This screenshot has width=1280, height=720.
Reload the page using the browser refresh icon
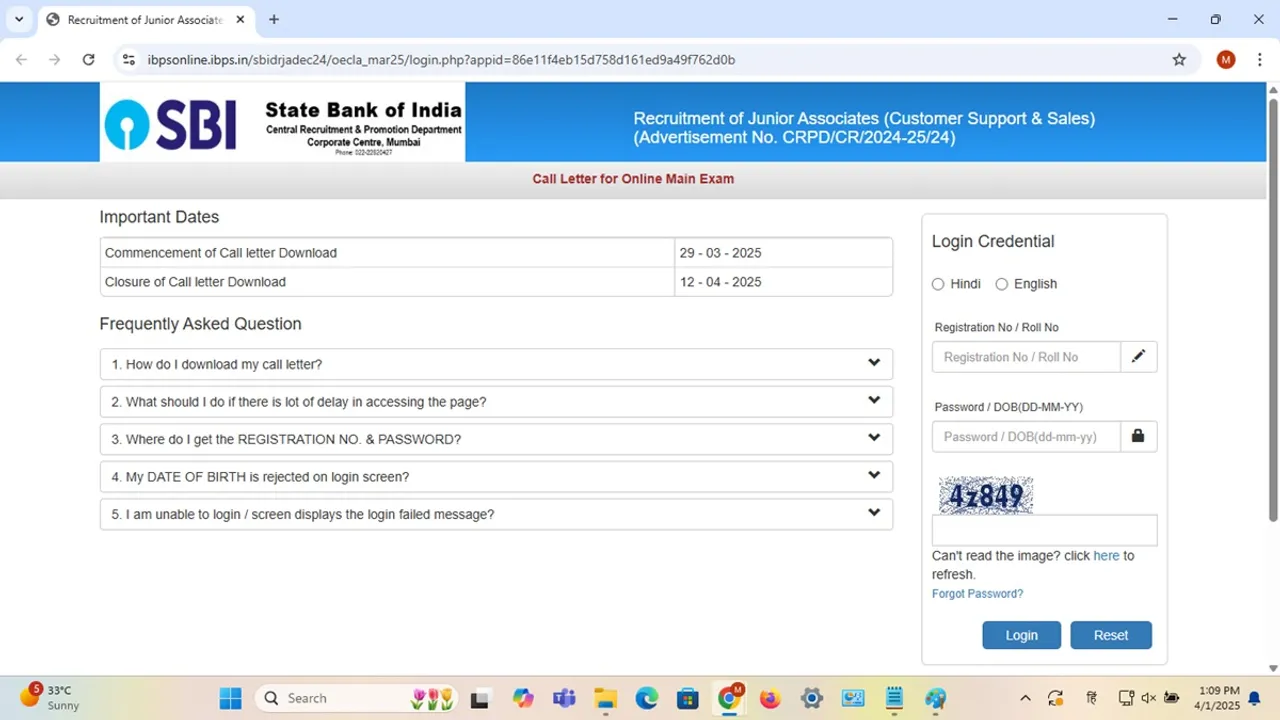pos(88,60)
